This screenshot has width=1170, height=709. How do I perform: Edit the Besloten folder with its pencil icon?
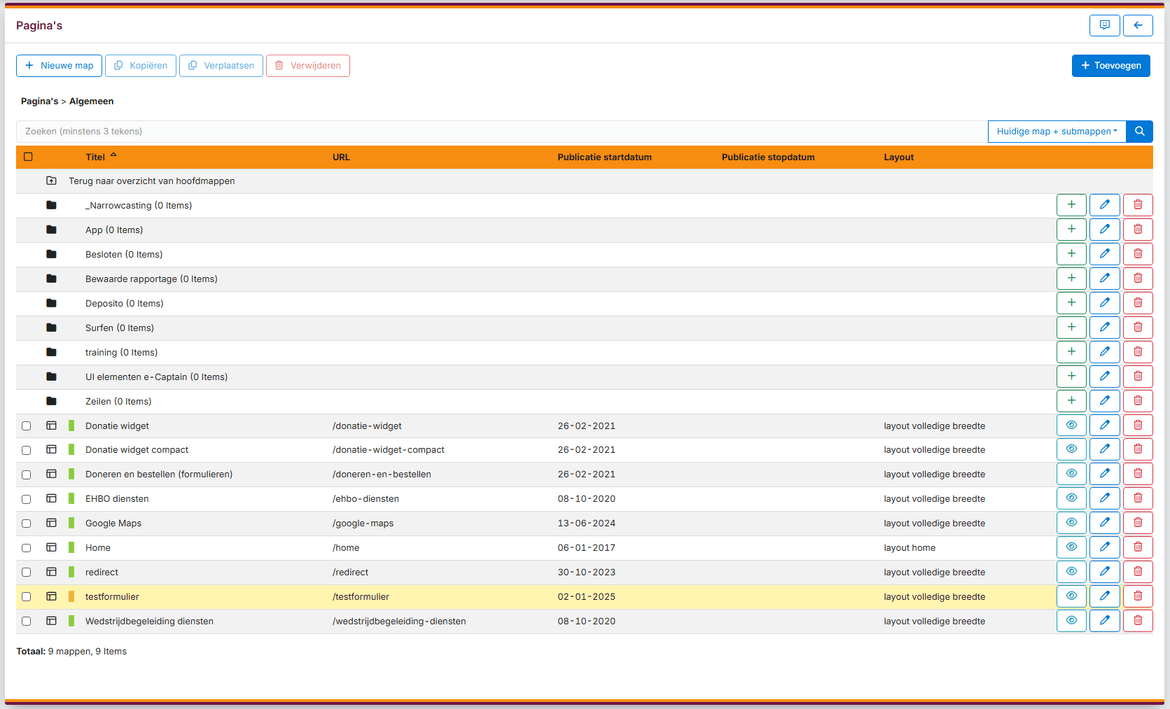point(1104,253)
